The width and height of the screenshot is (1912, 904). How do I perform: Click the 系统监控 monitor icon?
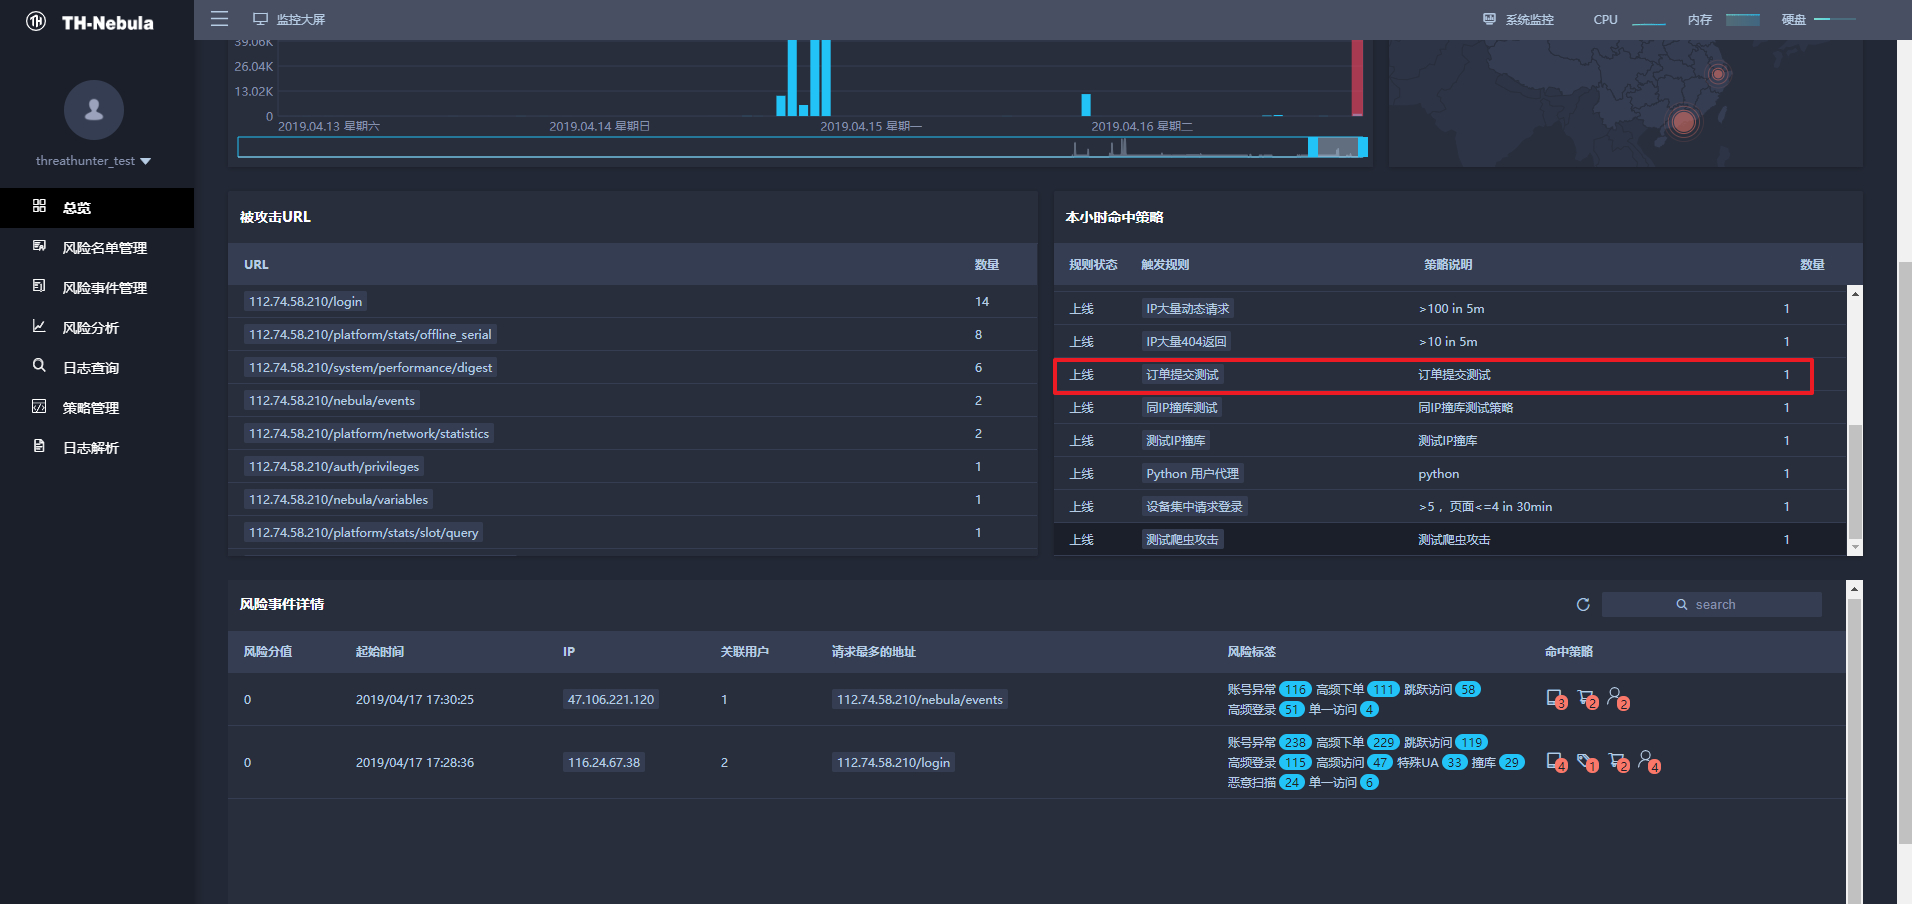[x=1489, y=19]
